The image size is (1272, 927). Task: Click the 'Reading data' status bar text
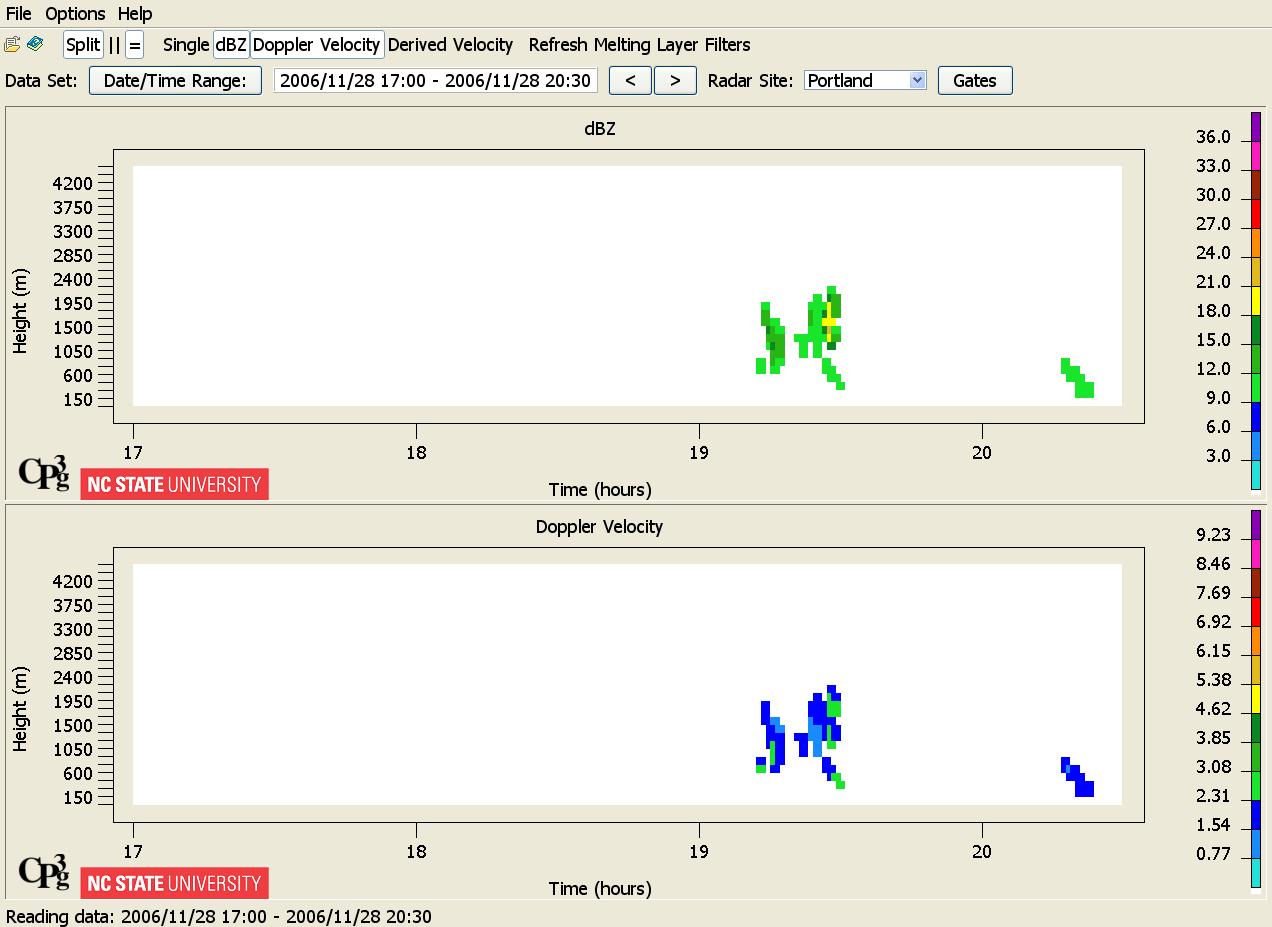(219, 916)
